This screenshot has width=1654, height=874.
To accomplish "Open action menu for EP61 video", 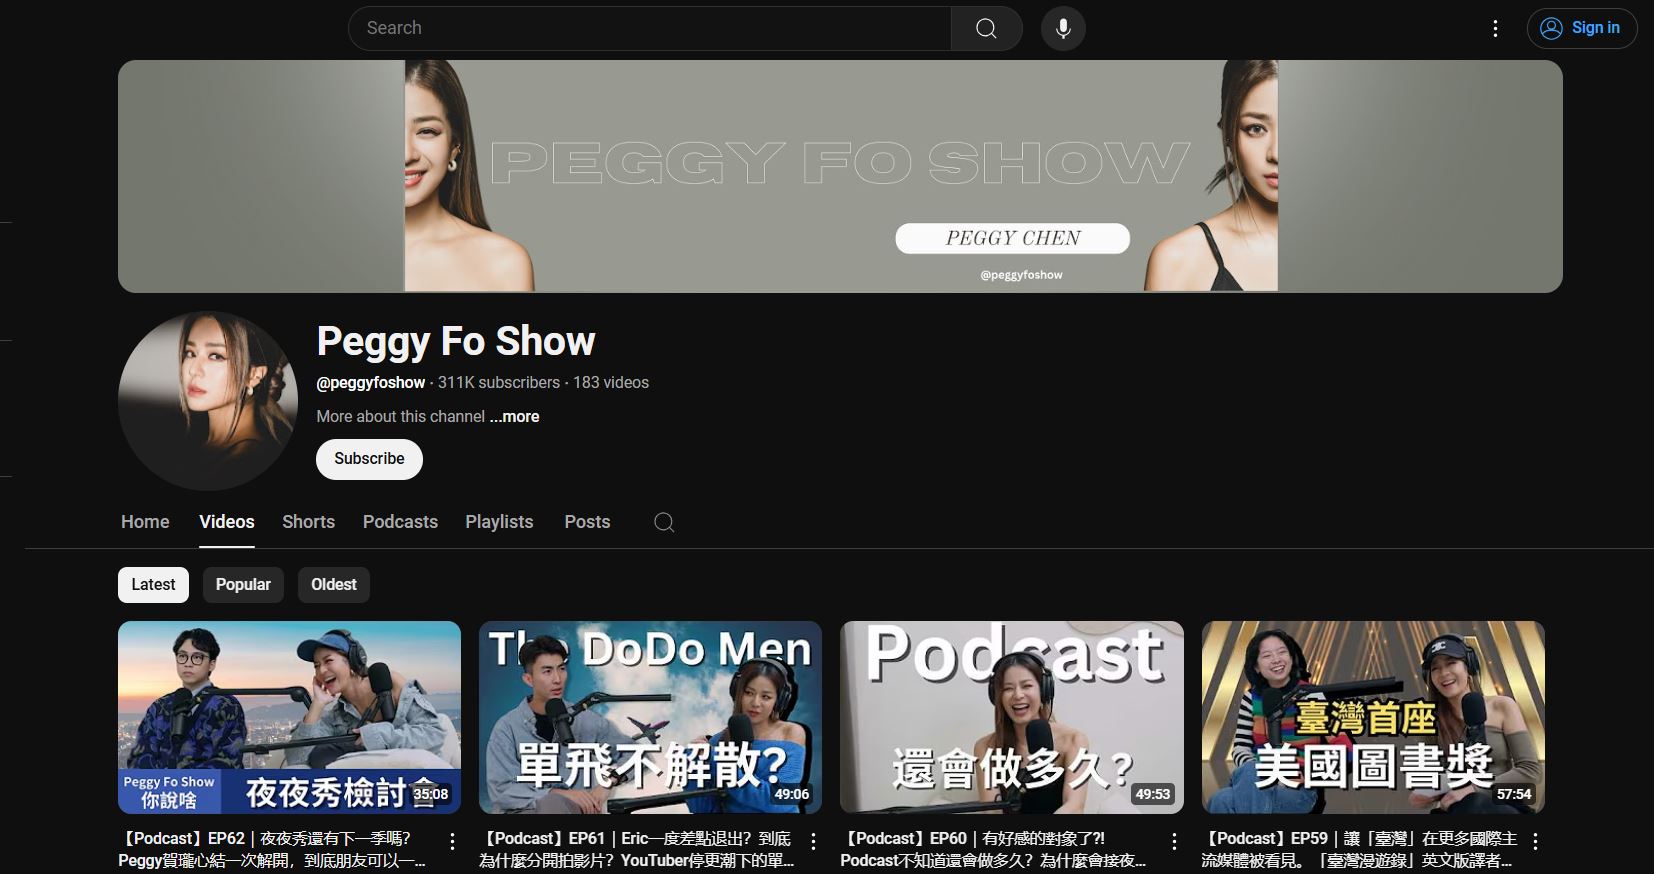I will pyautogui.click(x=813, y=842).
